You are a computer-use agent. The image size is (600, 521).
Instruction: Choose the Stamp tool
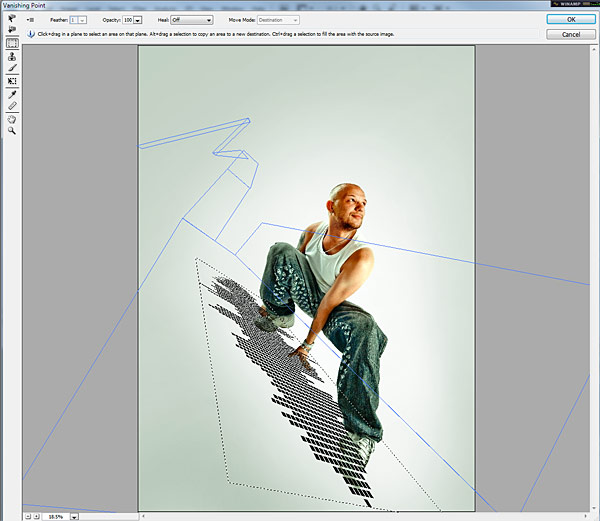(12, 57)
